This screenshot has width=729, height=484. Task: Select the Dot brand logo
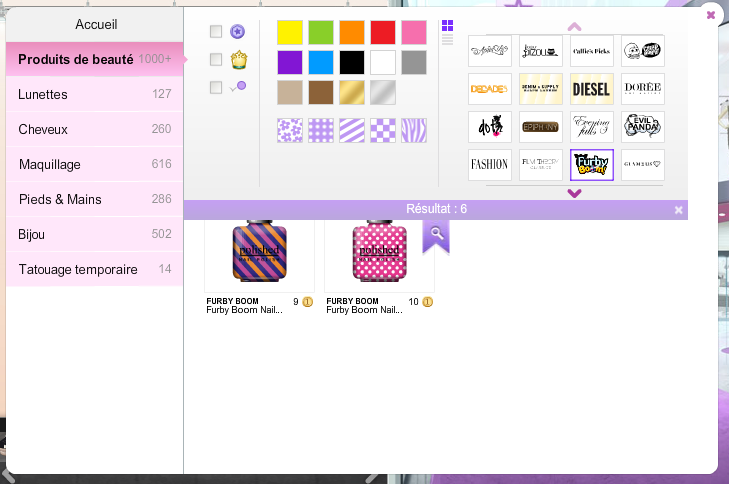[490, 127]
